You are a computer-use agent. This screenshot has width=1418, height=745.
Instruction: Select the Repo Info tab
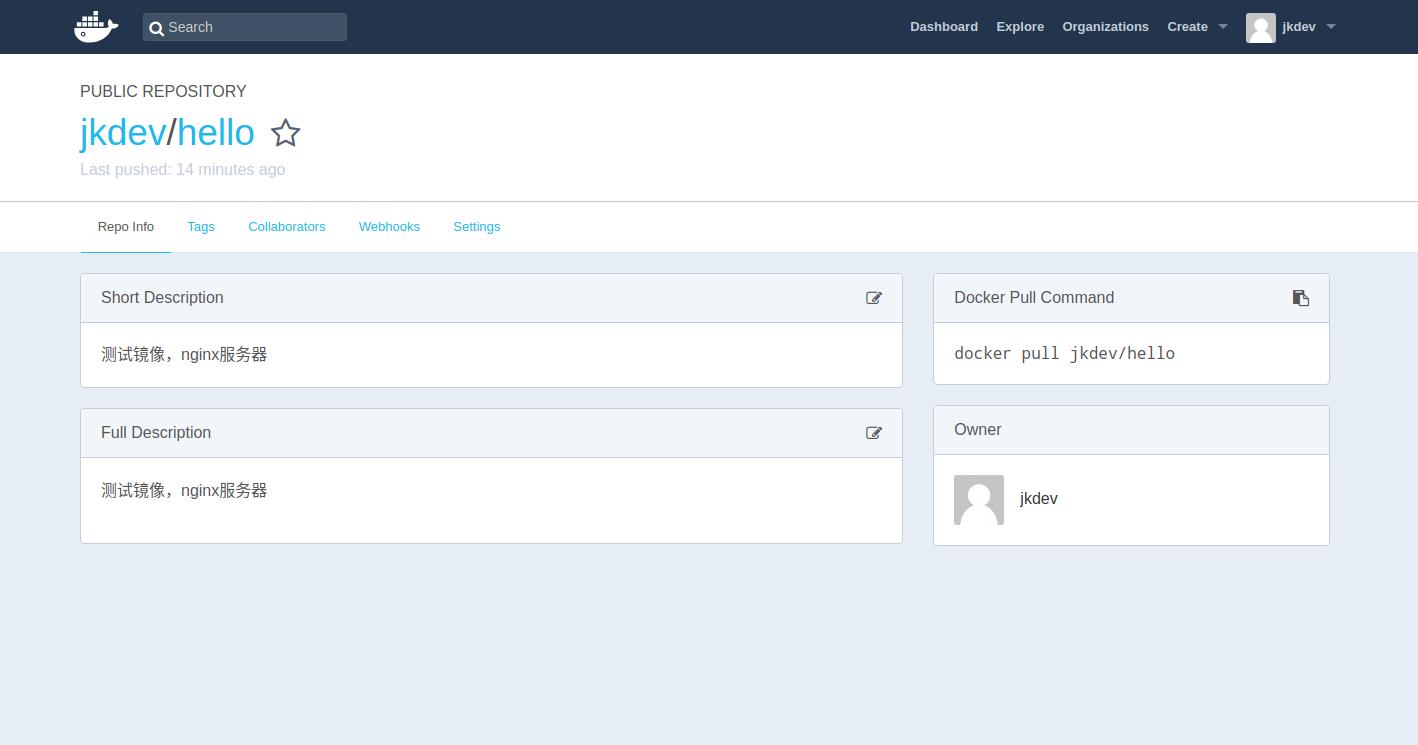126,227
